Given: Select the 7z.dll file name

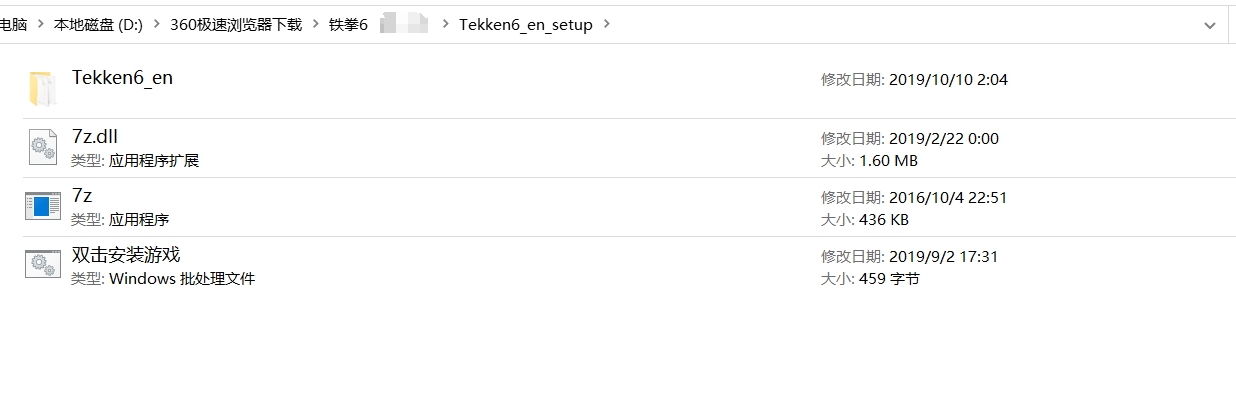Looking at the screenshot, I should (95, 137).
